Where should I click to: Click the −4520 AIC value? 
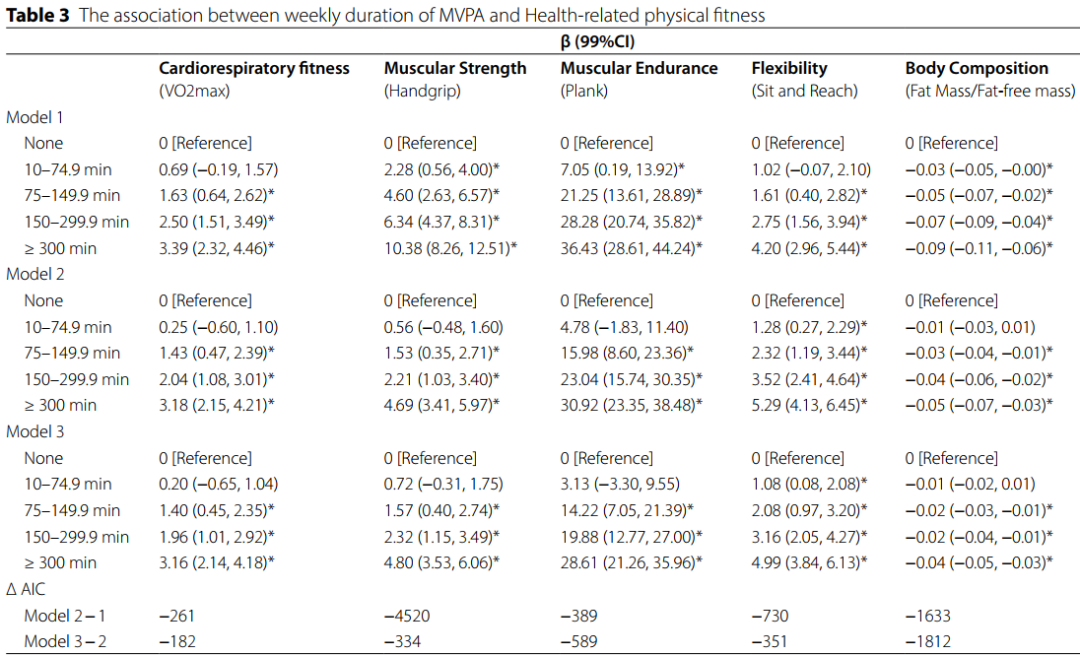coord(408,615)
